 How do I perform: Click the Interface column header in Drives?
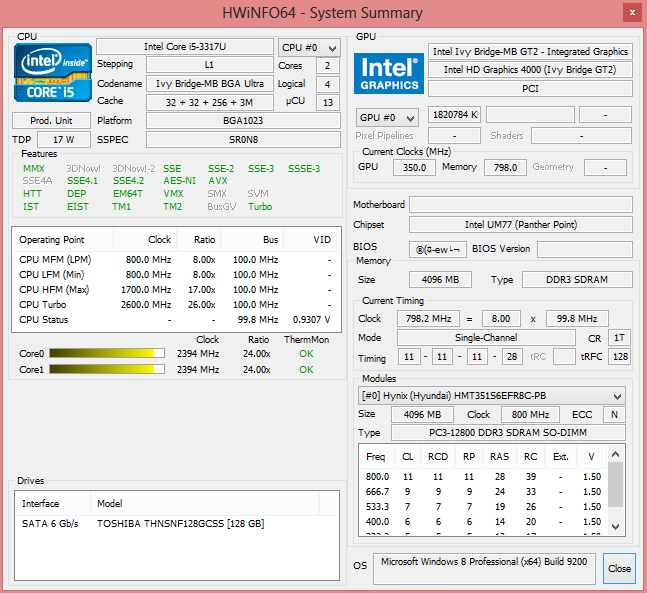[x=53, y=503]
